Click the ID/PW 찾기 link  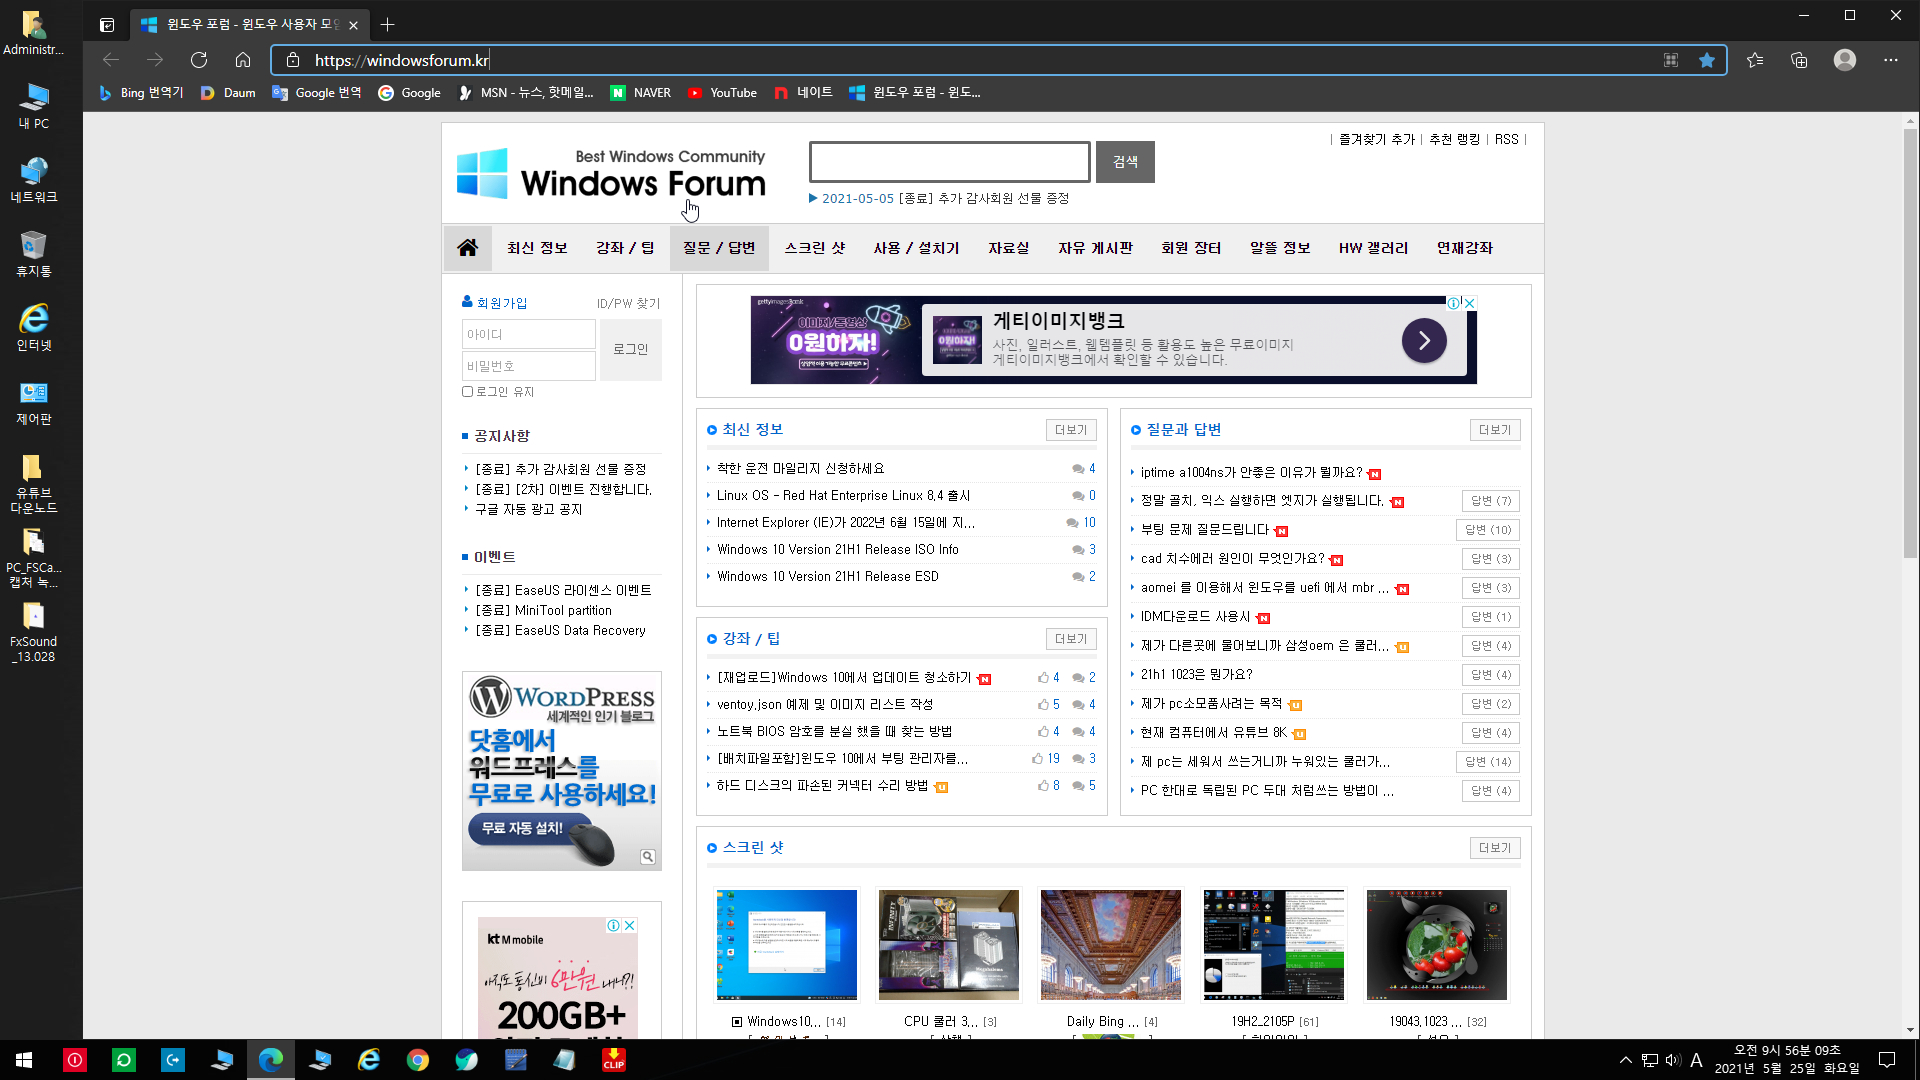click(x=629, y=303)
